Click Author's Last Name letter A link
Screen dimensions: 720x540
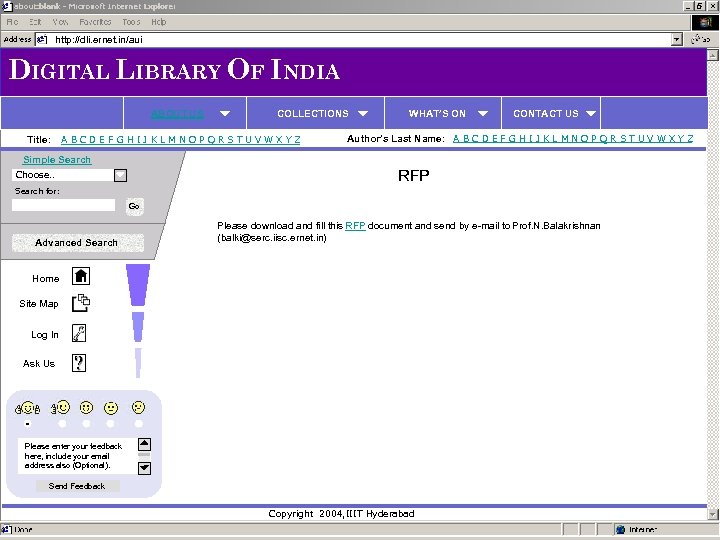pos(456,139)
